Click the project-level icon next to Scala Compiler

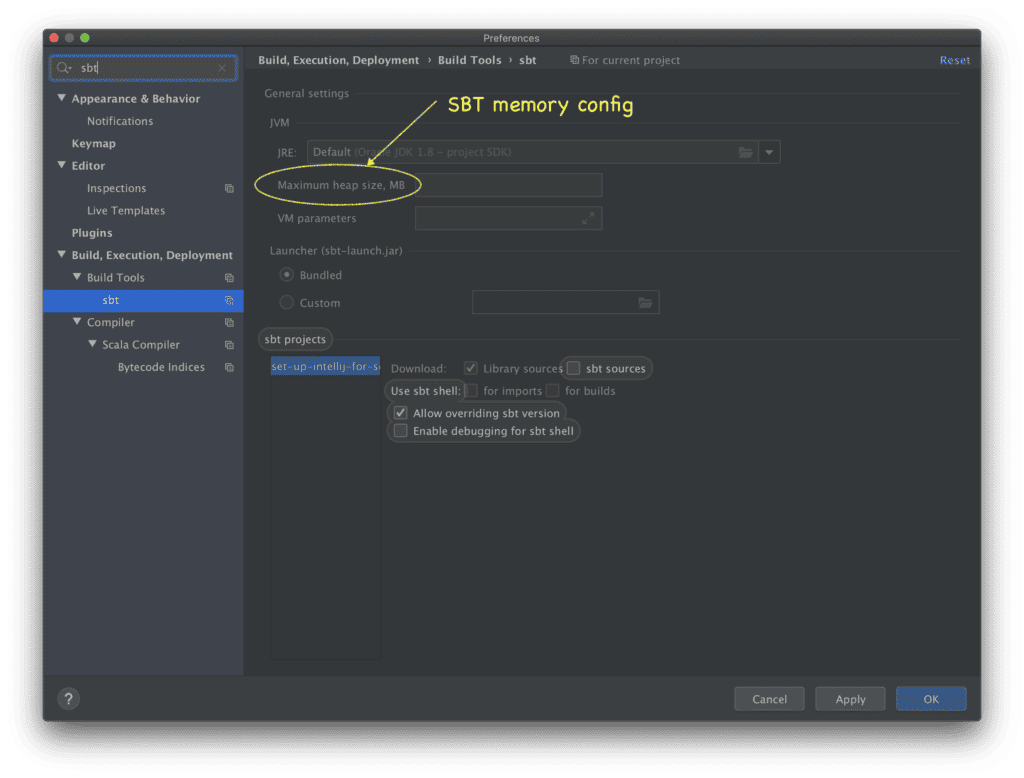(229, 345)
